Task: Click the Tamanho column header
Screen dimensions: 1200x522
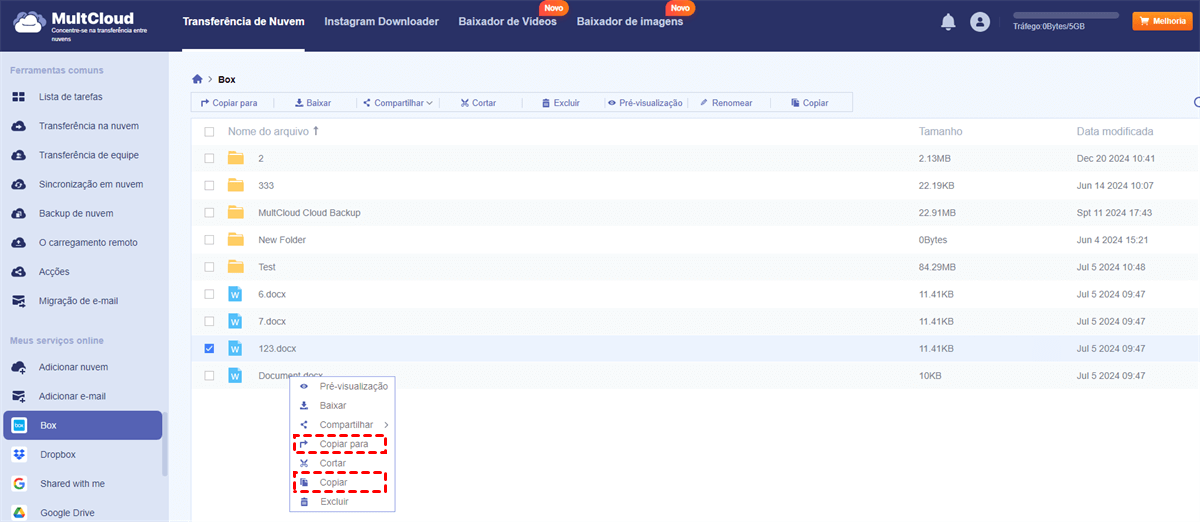Action: 941,131
